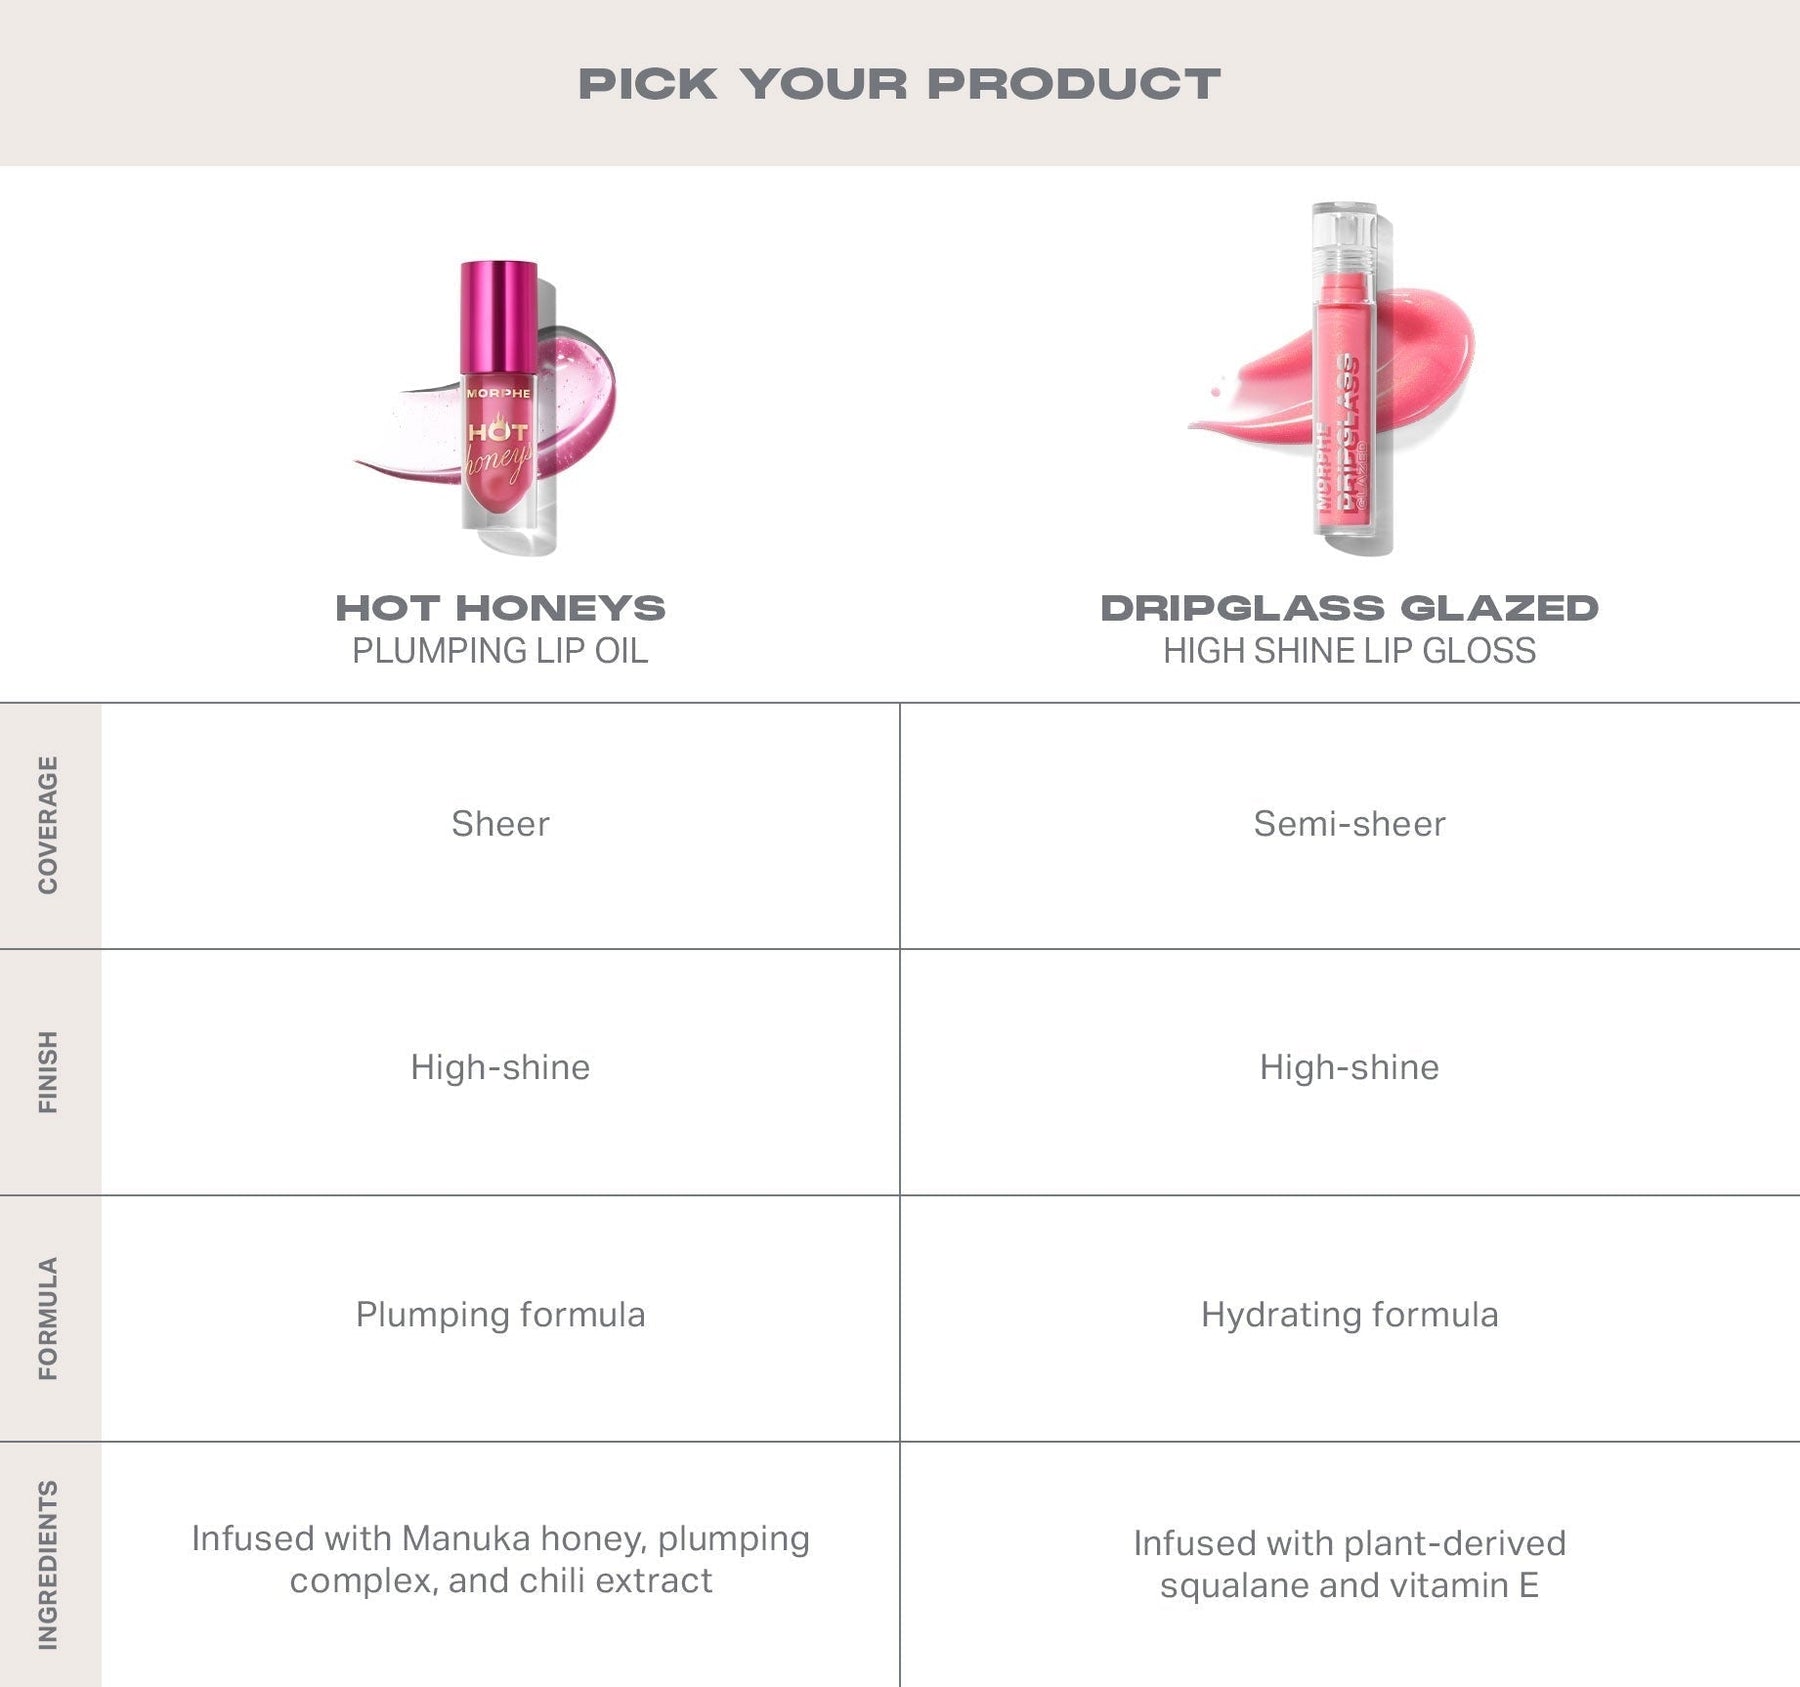
Task: Click the Manuka honey ingredients text
Action: coord(500,1559)
